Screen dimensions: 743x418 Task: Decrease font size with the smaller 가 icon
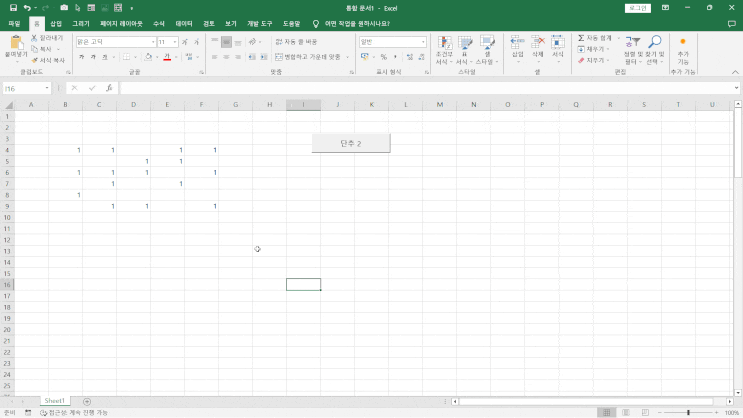pos(196,42)
